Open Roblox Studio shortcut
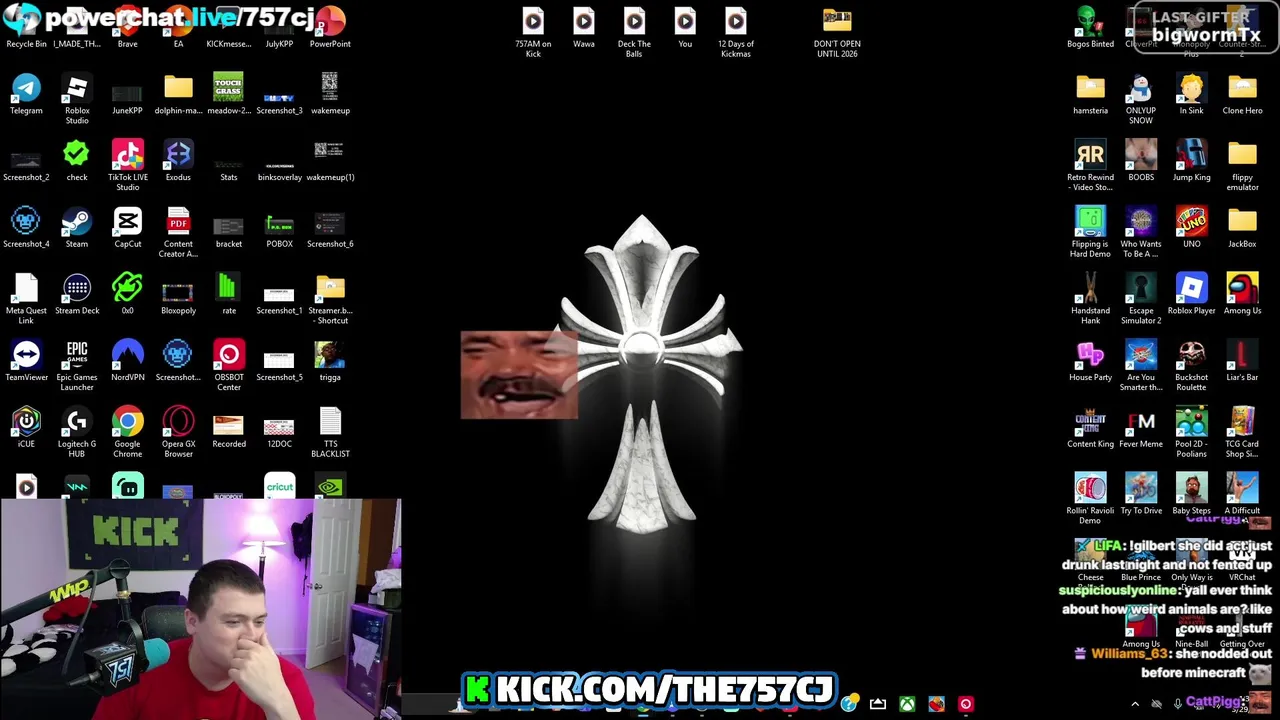The height and width of the screenshot is (720, 1280). tap(77, 99)
